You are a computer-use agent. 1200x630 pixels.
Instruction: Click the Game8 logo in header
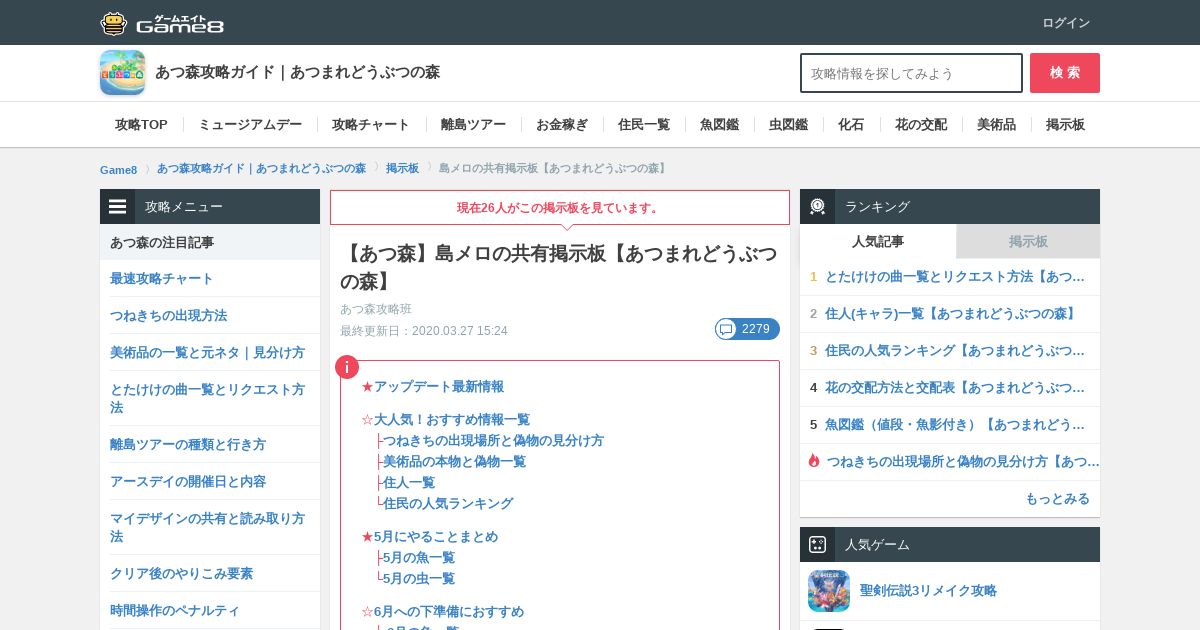(162, 23)
